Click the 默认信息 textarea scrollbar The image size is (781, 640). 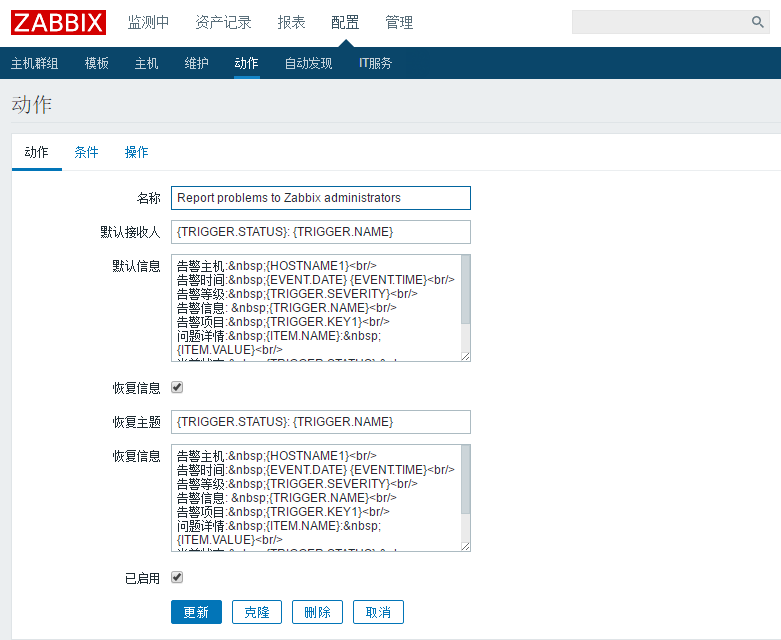466,289
